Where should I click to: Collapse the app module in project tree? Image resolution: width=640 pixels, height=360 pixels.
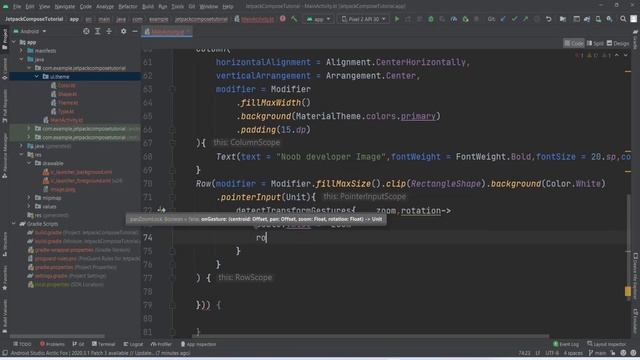coord(14,42)
